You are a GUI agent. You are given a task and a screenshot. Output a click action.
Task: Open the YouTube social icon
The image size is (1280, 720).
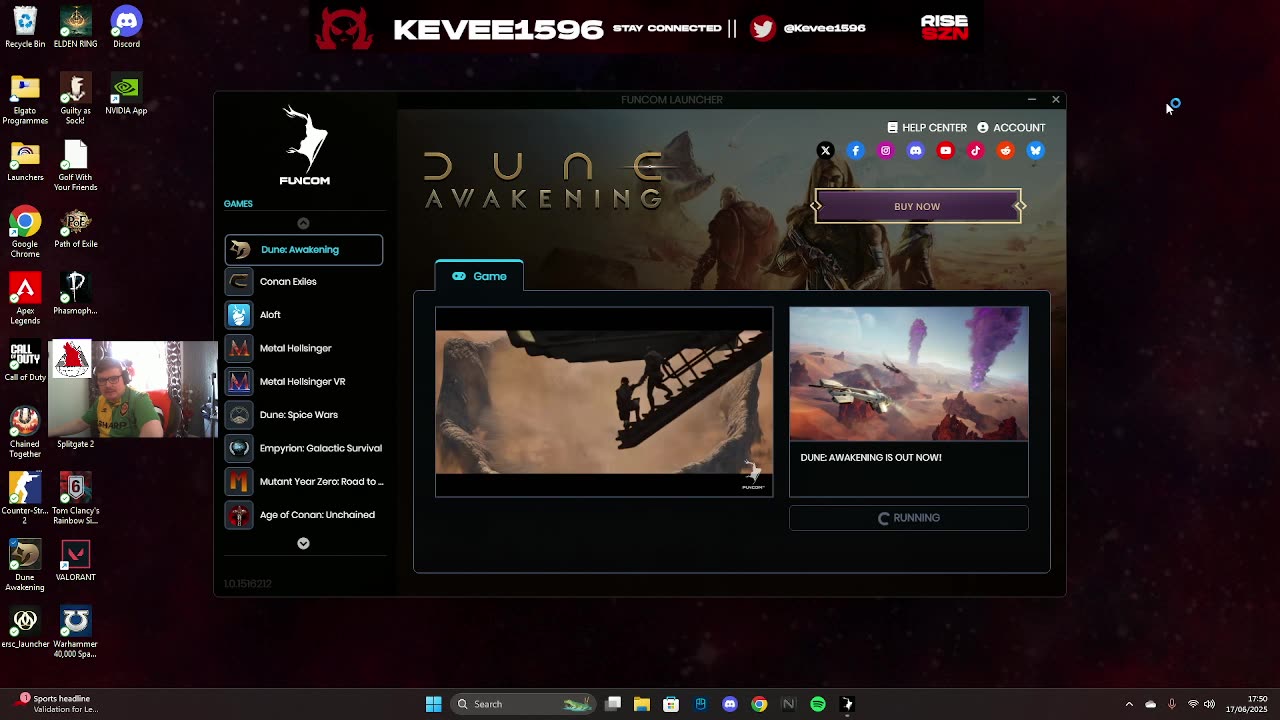pos(945,150)
